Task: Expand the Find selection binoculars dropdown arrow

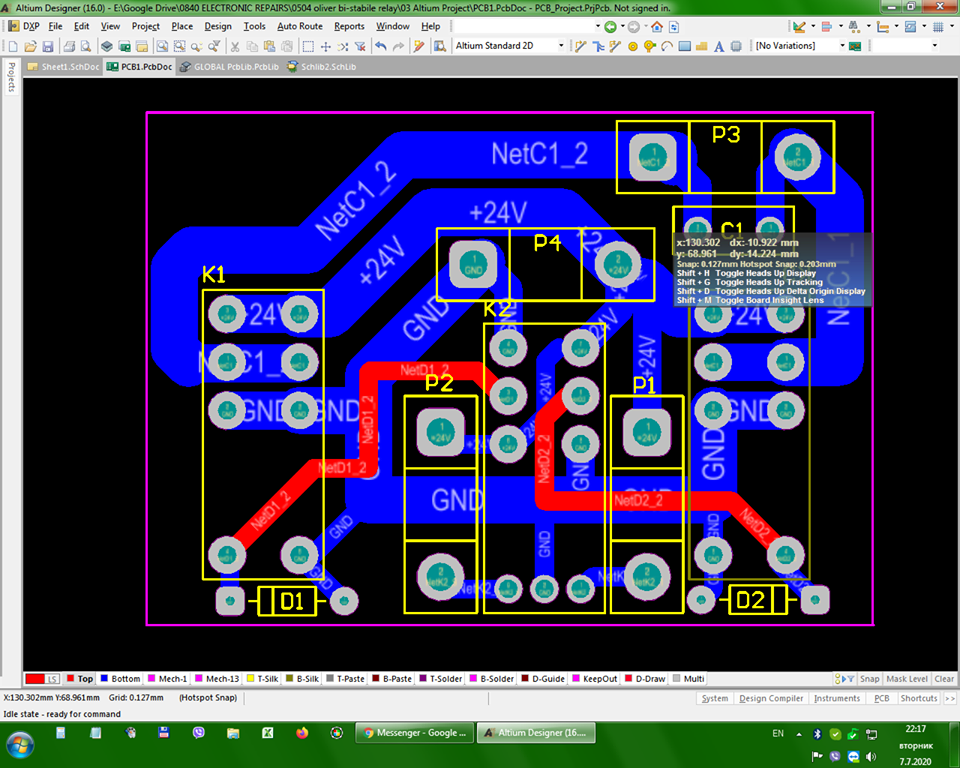Action: pos(868,26)
